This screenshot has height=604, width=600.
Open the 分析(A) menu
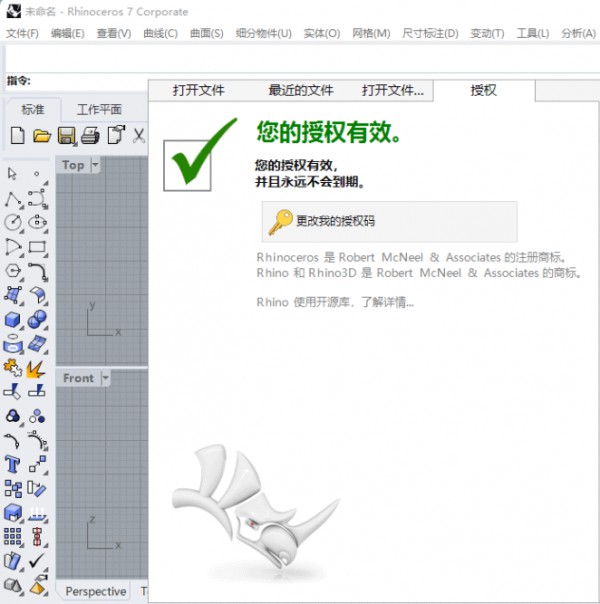click(x=578, y=34)
